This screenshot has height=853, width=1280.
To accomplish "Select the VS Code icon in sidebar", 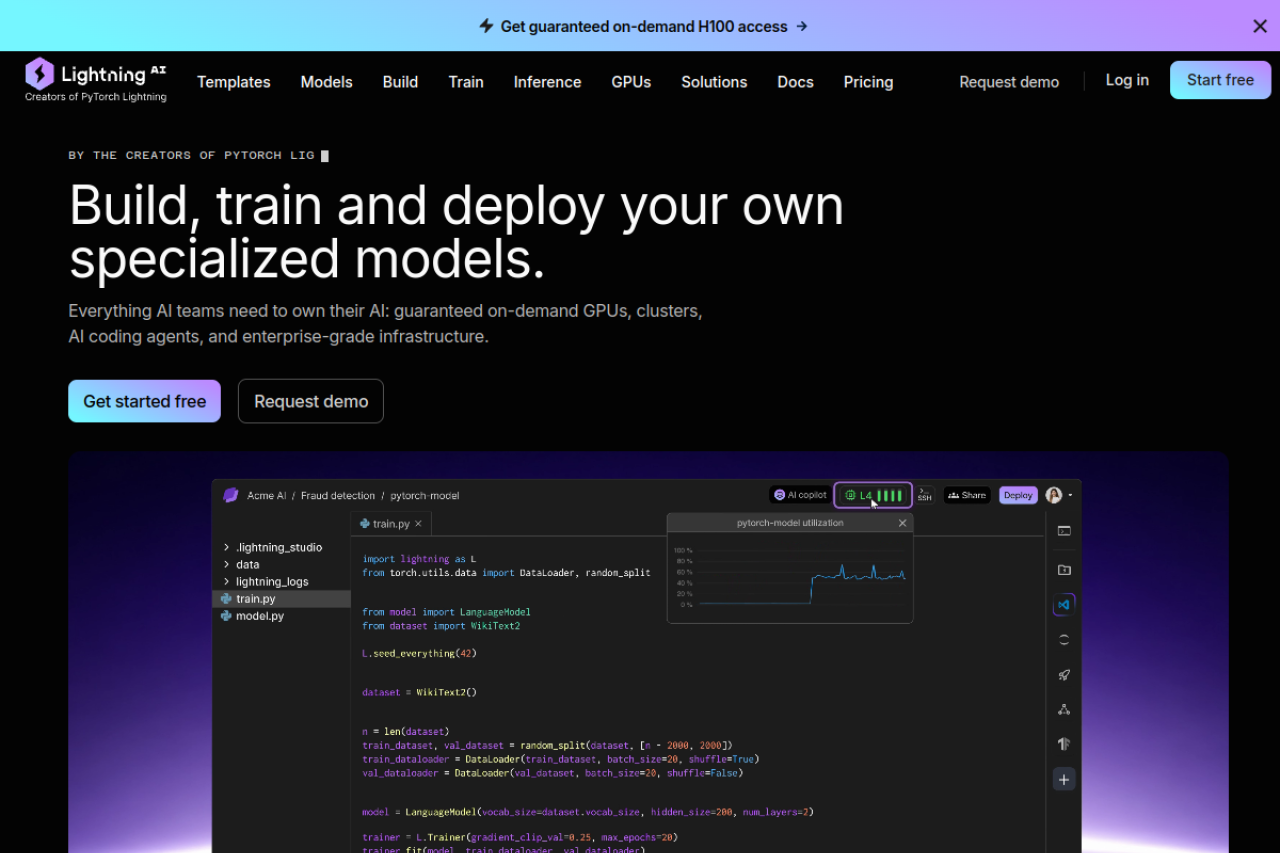I will click(x=1064, y=605).
